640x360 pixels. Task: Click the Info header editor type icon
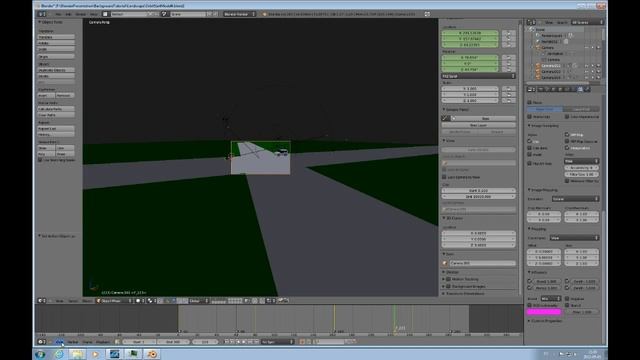[41, 14]
